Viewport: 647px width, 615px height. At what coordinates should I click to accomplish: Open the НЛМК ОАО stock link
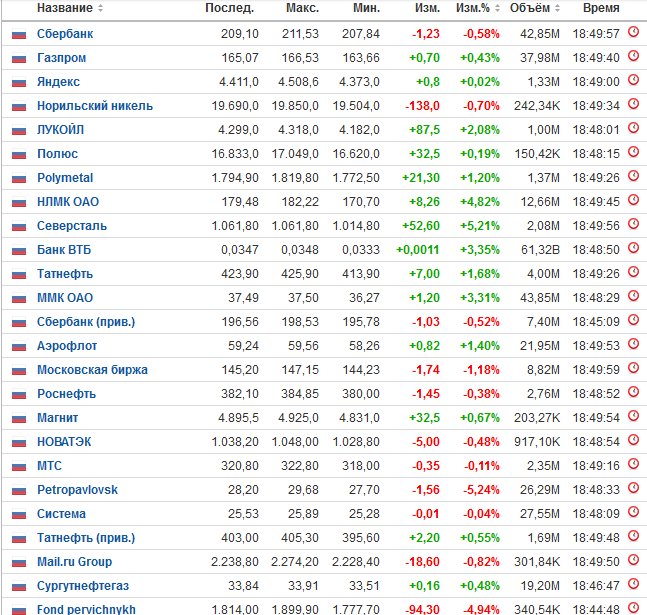[68, 201]
